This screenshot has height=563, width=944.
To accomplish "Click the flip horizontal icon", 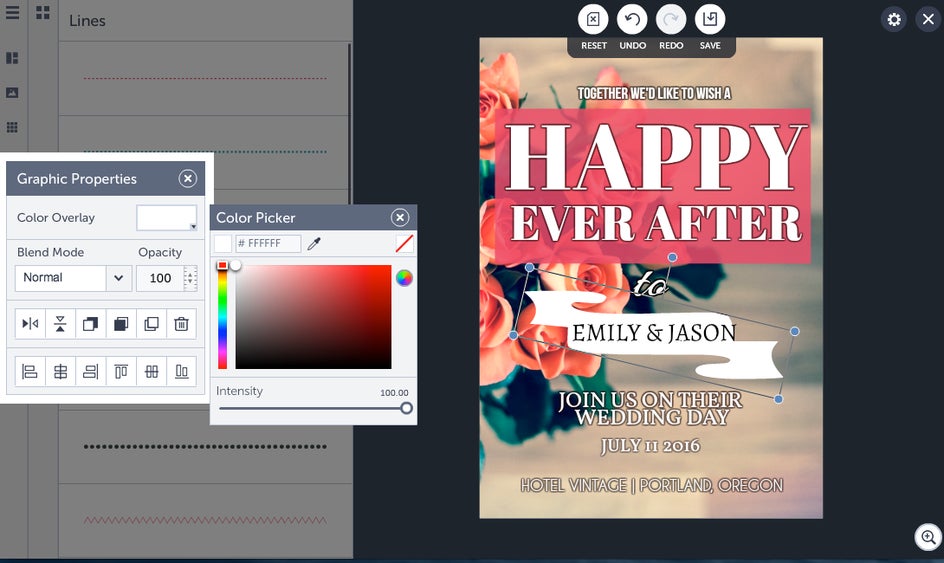I will pos(30,324).
